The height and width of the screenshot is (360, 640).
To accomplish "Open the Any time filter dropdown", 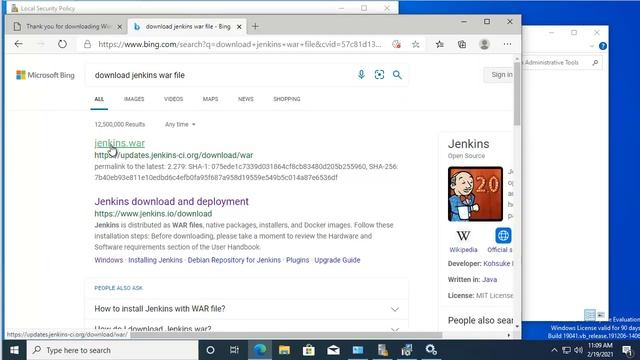I will [180, 124].
